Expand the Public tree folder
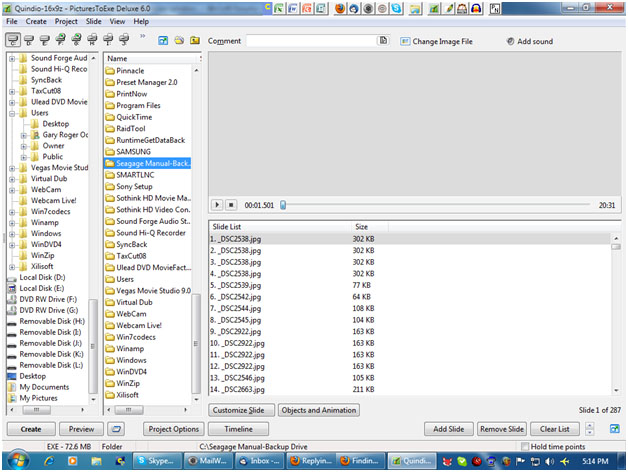Screen dimensions: 628x472 click(x=24, y=157)
